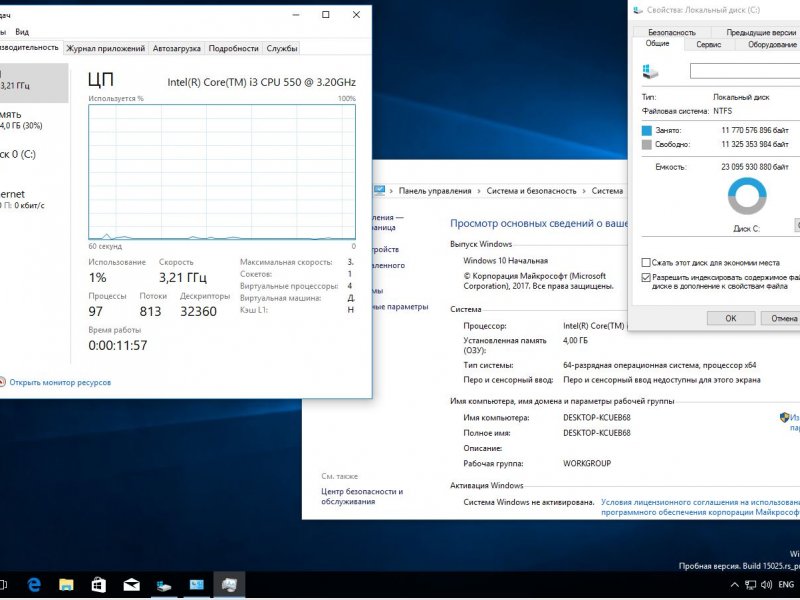This screenshot has width=800, height=600.
Task: Click the Система Windows не активирована text
Action: click(x=529, y=502)
